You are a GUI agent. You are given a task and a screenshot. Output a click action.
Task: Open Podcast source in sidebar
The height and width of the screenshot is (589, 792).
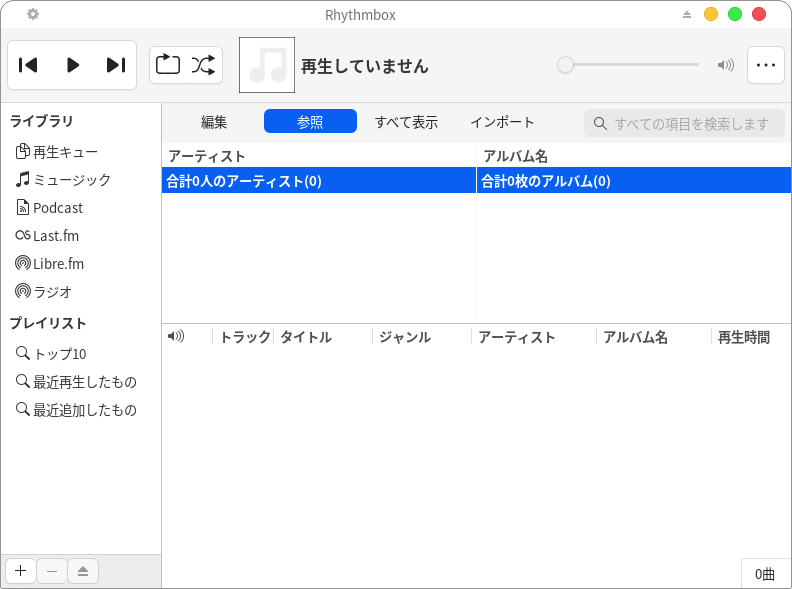[57, 208]
